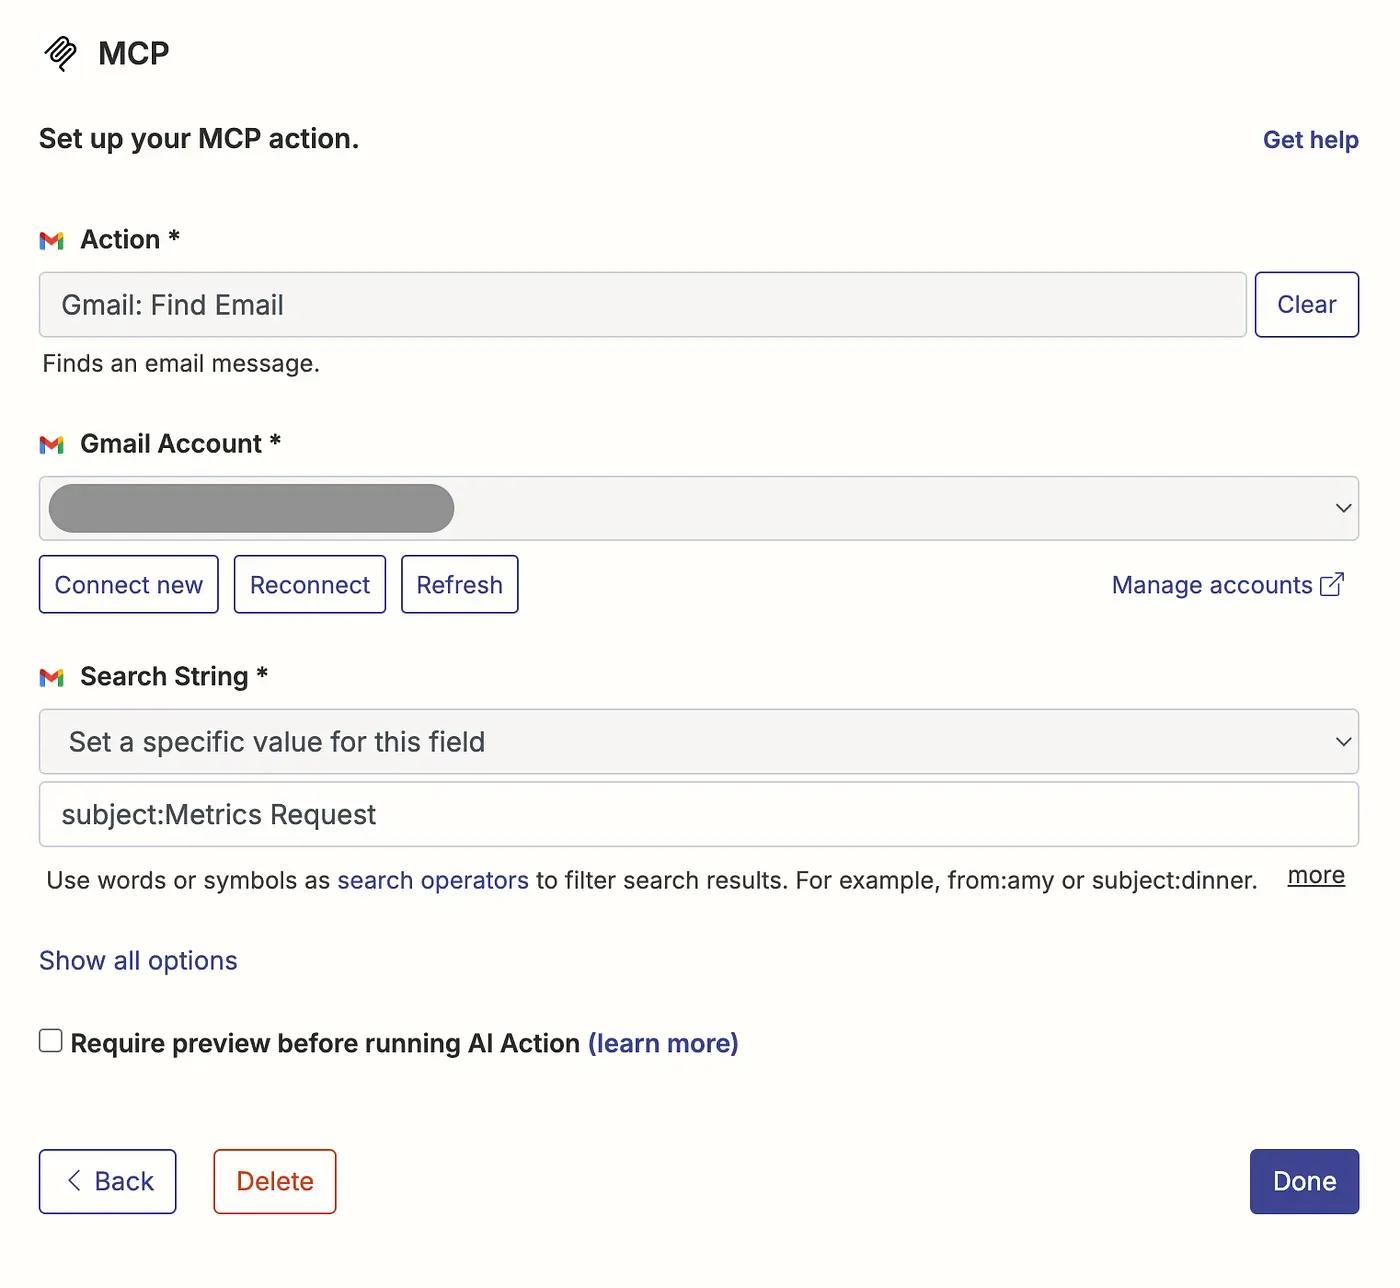Screen dimensions: 1400x1288
Task: Open the Get help link
Action: 1310,140
